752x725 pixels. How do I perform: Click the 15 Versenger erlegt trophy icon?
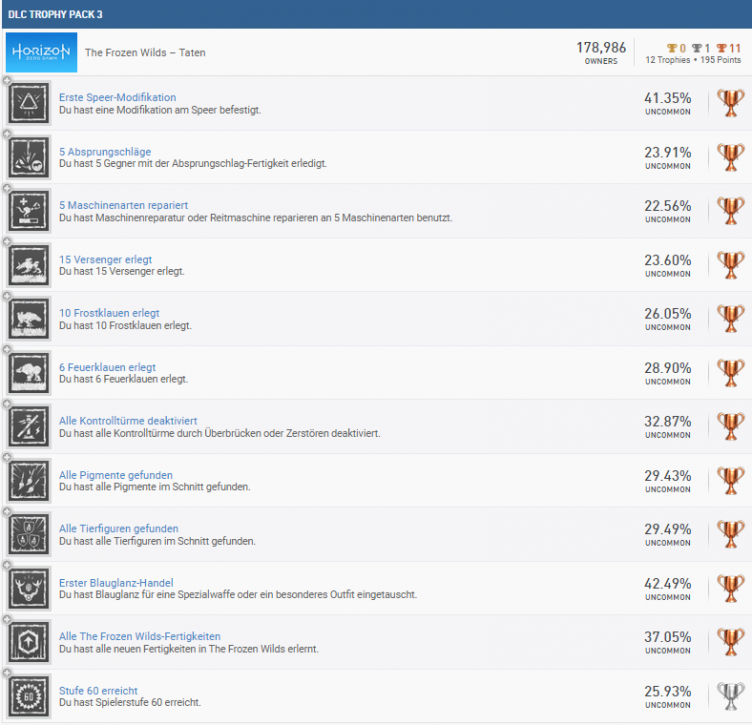coord(27,265)
